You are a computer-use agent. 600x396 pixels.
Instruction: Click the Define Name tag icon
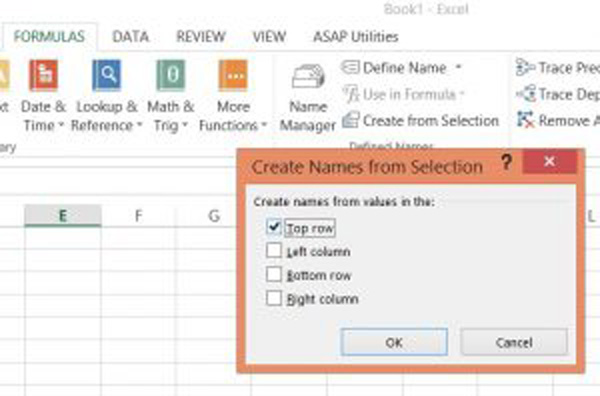[x=351, y=67]
